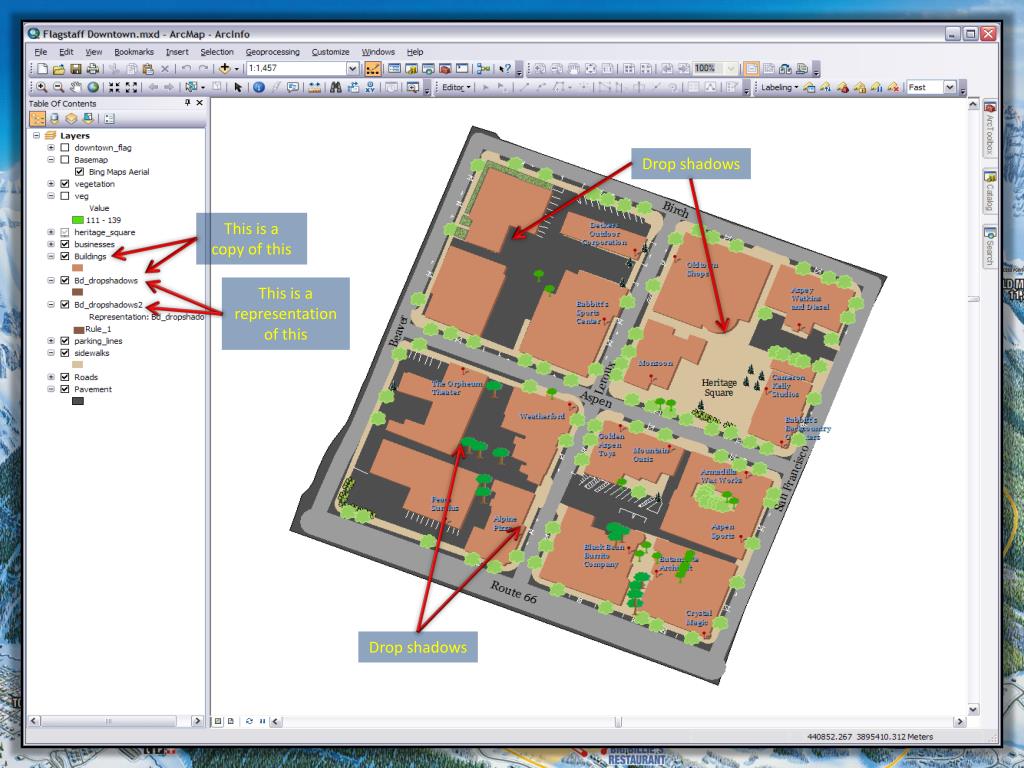Open the Labeling dropdown menu
The height and width of the screenshot is (768, 1024).
tap(780, 88)
